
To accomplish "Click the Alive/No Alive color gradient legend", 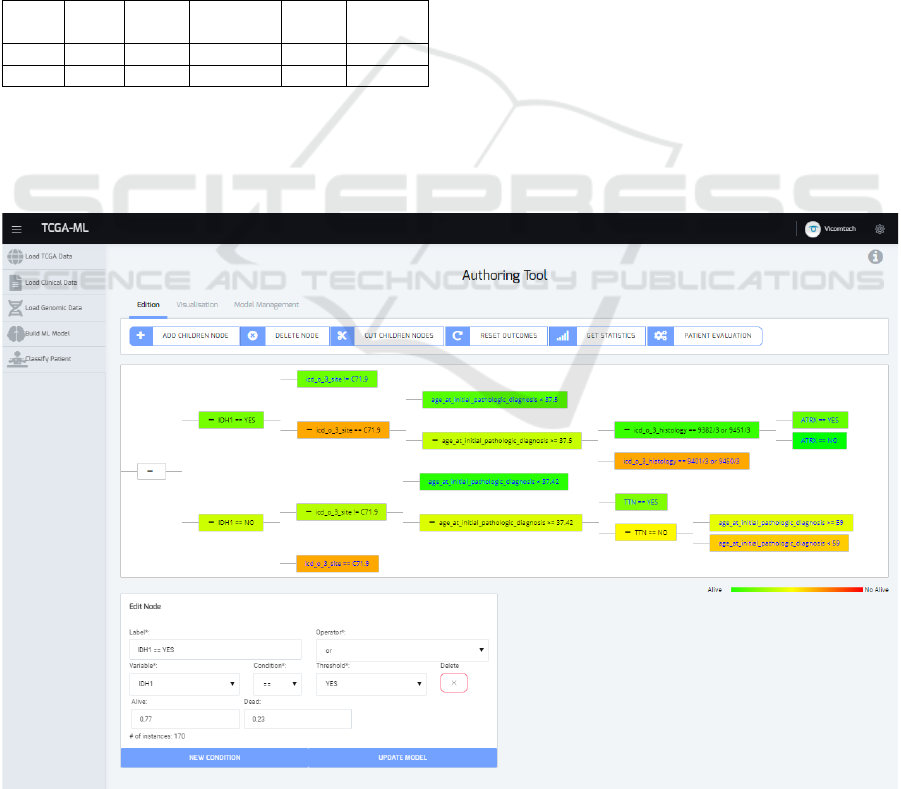I will point(795,590).
